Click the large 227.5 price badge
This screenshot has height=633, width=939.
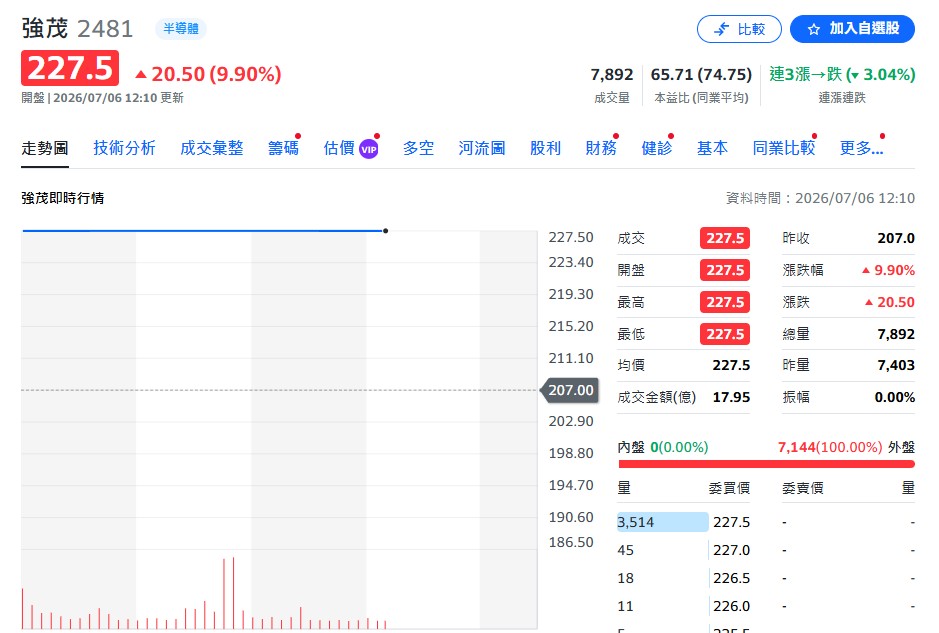[70, 68]
